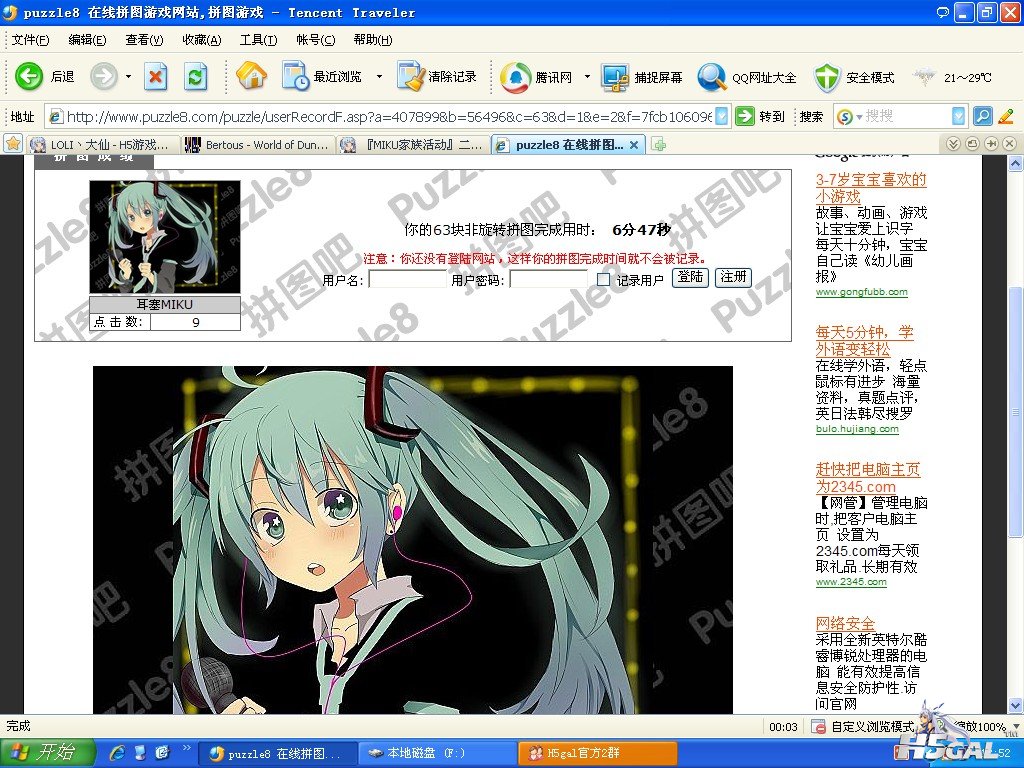Switch to the LOLI、大仙 - H5游戏 tab
Image resolution: width=1024 pixels, height=768 pixels.
[103, 144]
